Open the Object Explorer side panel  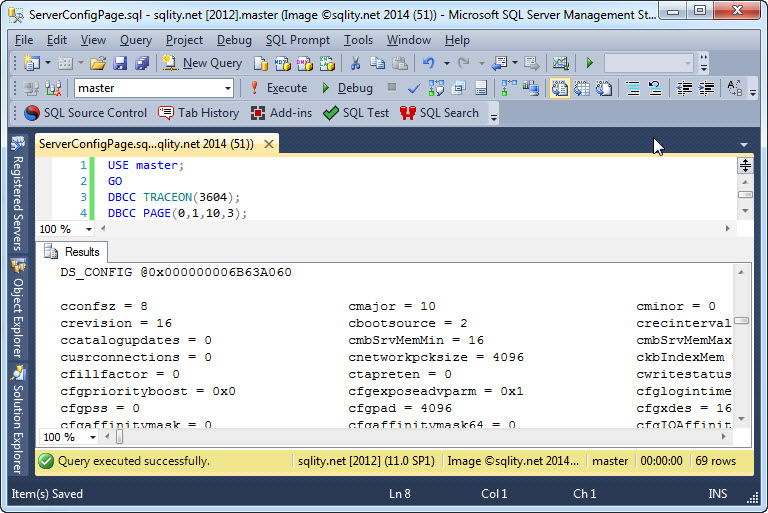click(18, 308)
